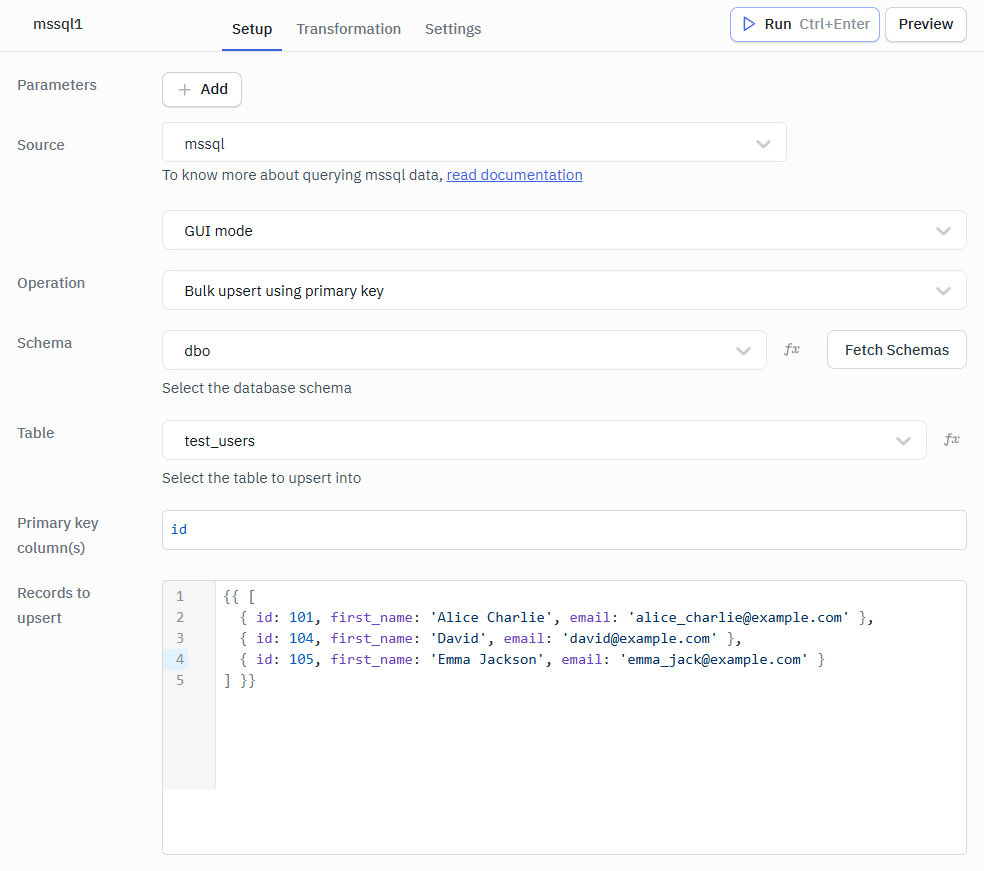
Task: Switch to the Settings tab
Action: click(x=453, y=29)
